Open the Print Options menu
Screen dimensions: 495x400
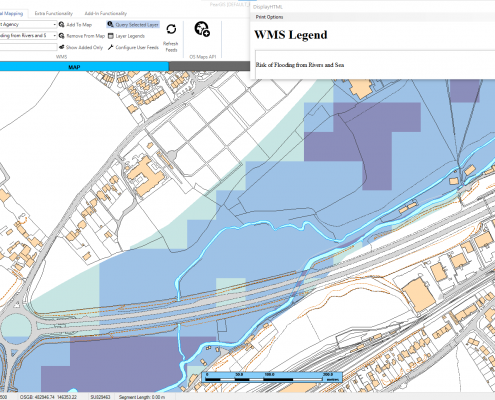tap(269, 17)
